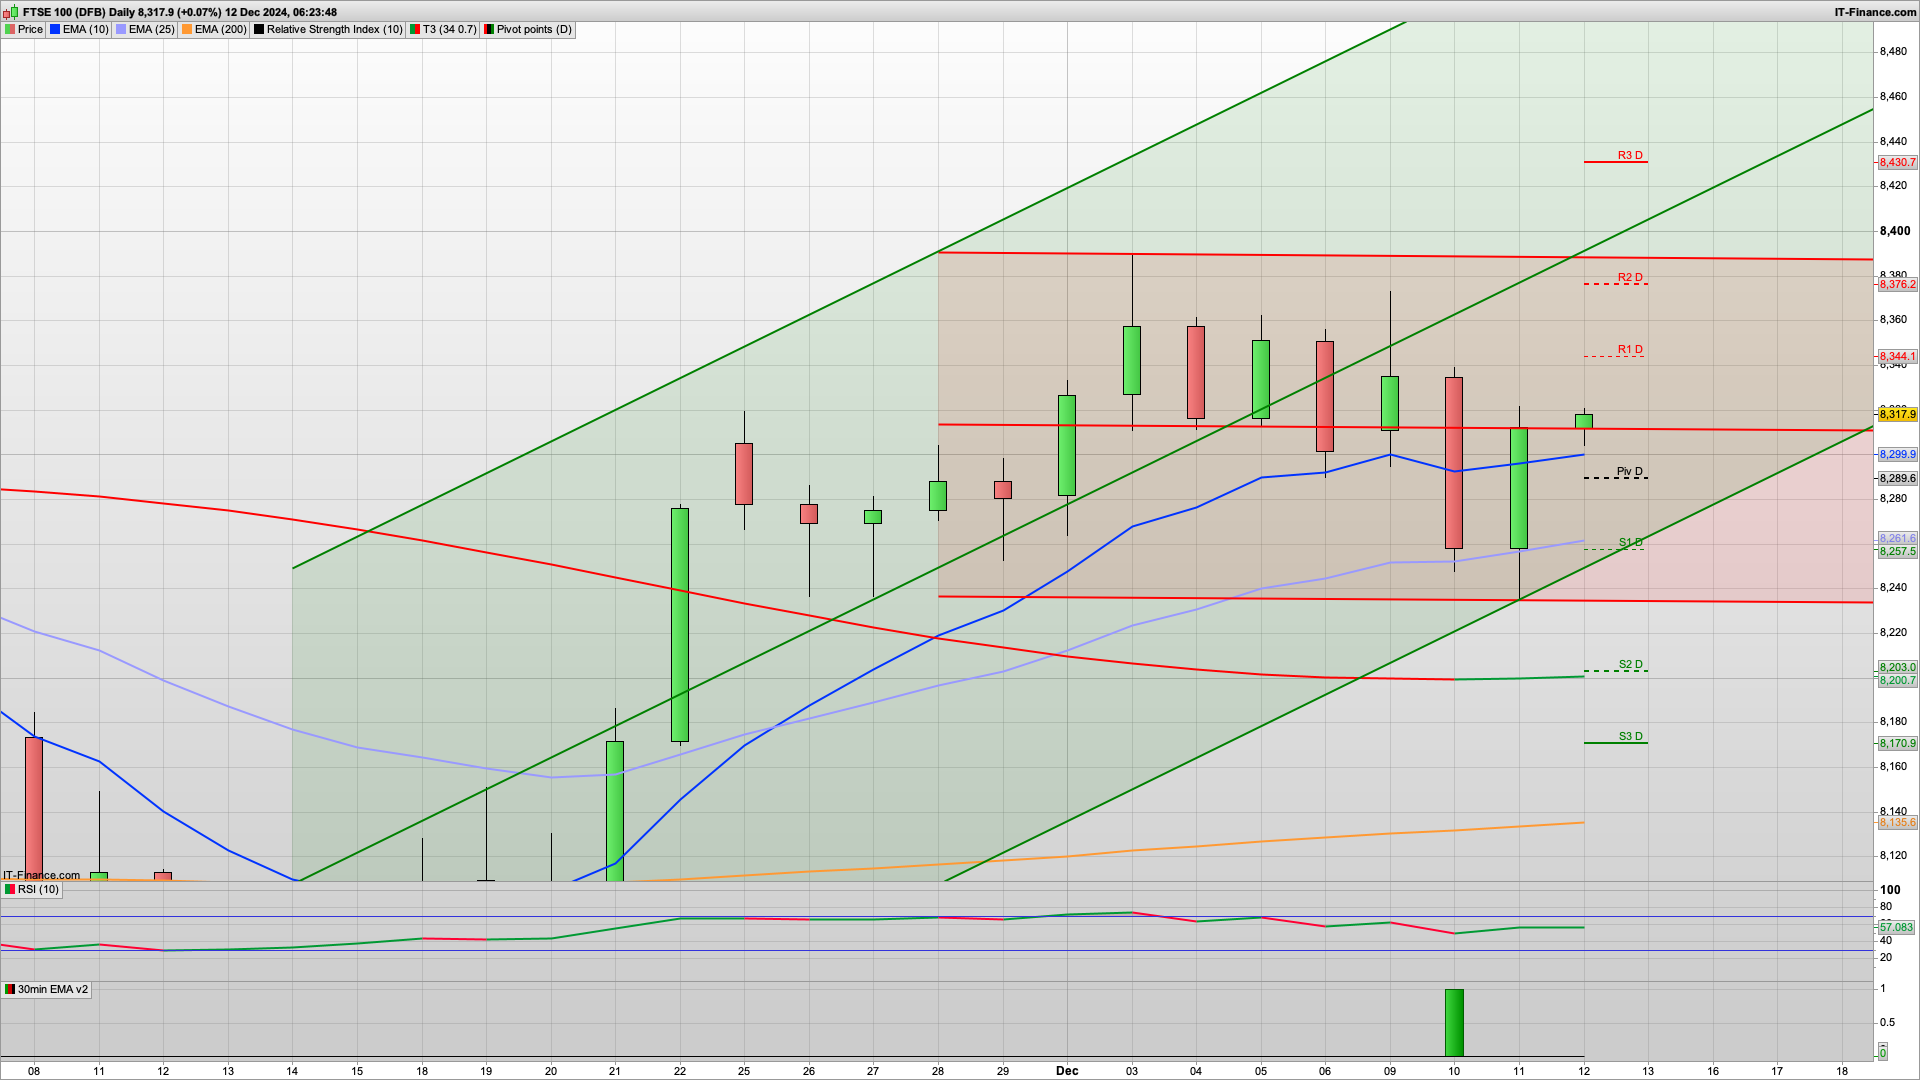This screenshot has width=1920, height=1080.
Task: Toggle the 30min EMA v2 panel label
Action: 54,989
